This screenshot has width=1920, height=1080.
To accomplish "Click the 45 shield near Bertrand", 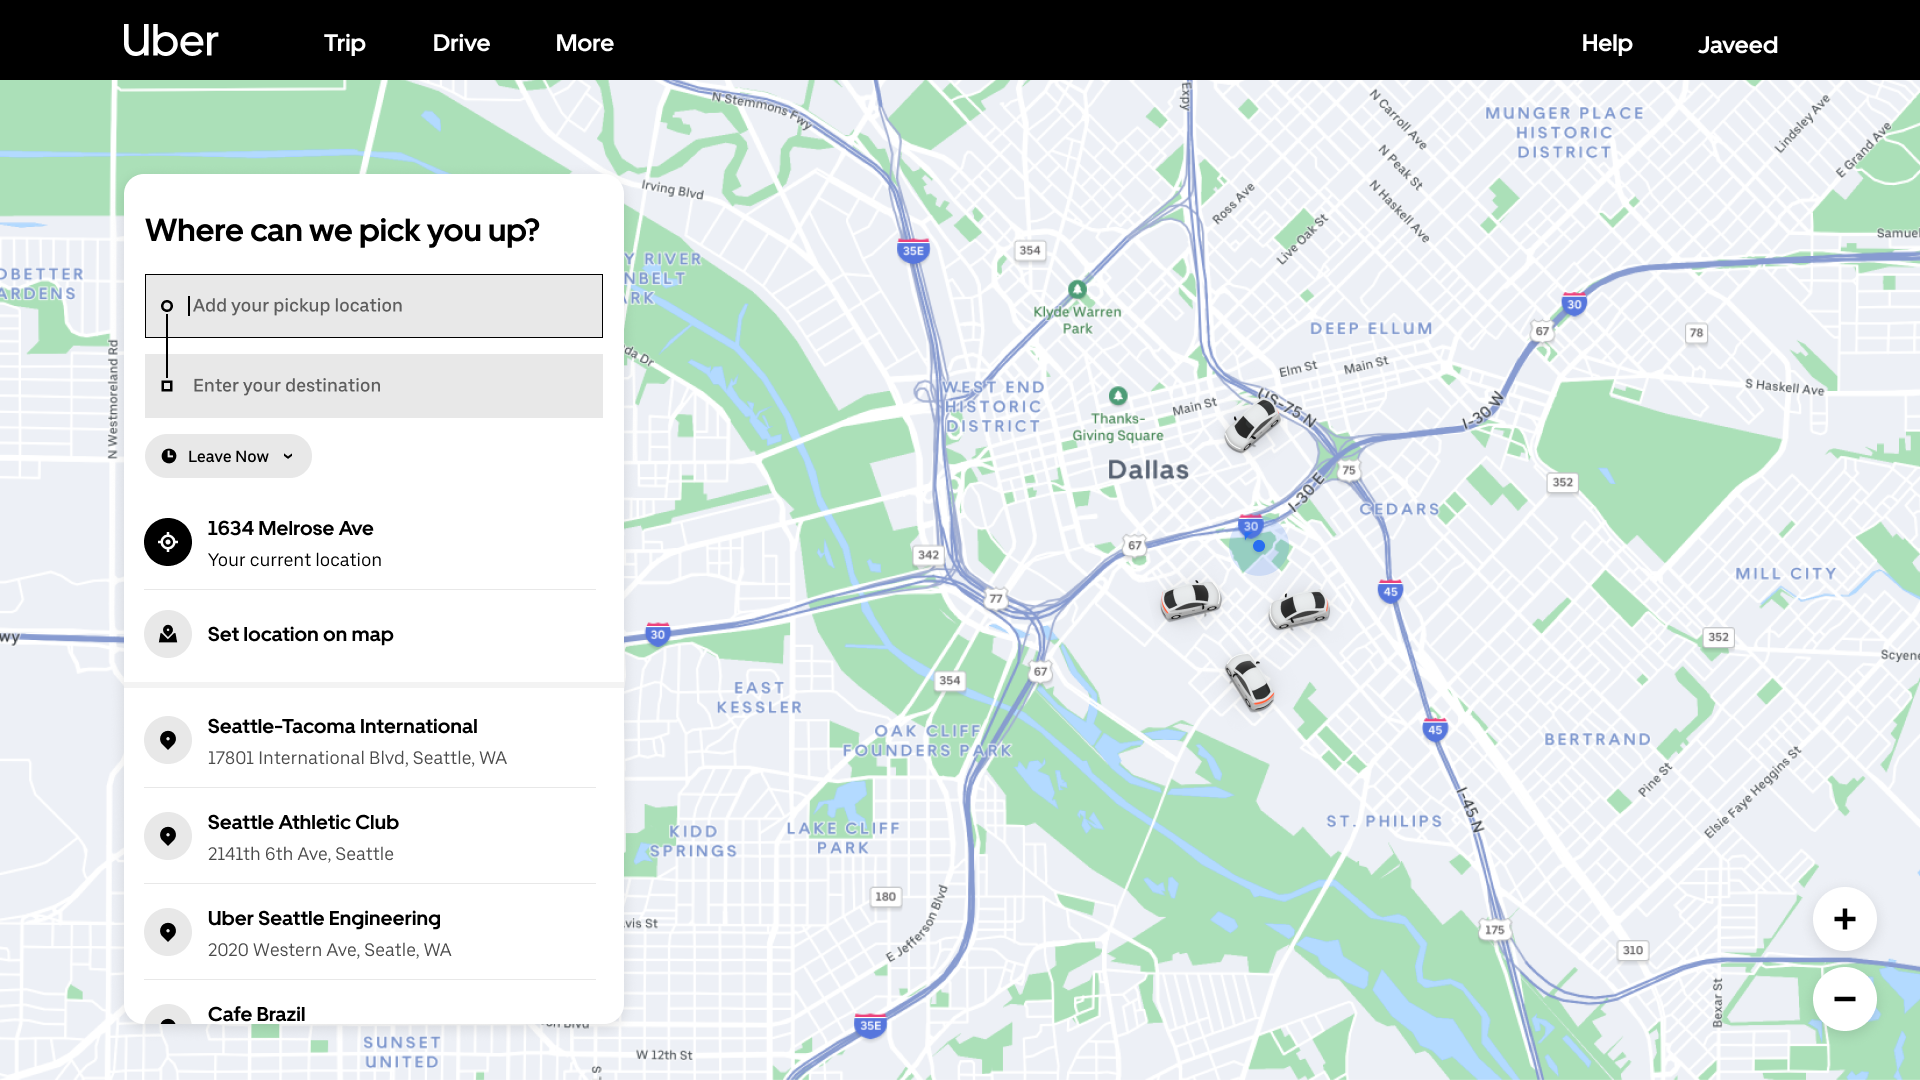I will (x=1435, y=730).
